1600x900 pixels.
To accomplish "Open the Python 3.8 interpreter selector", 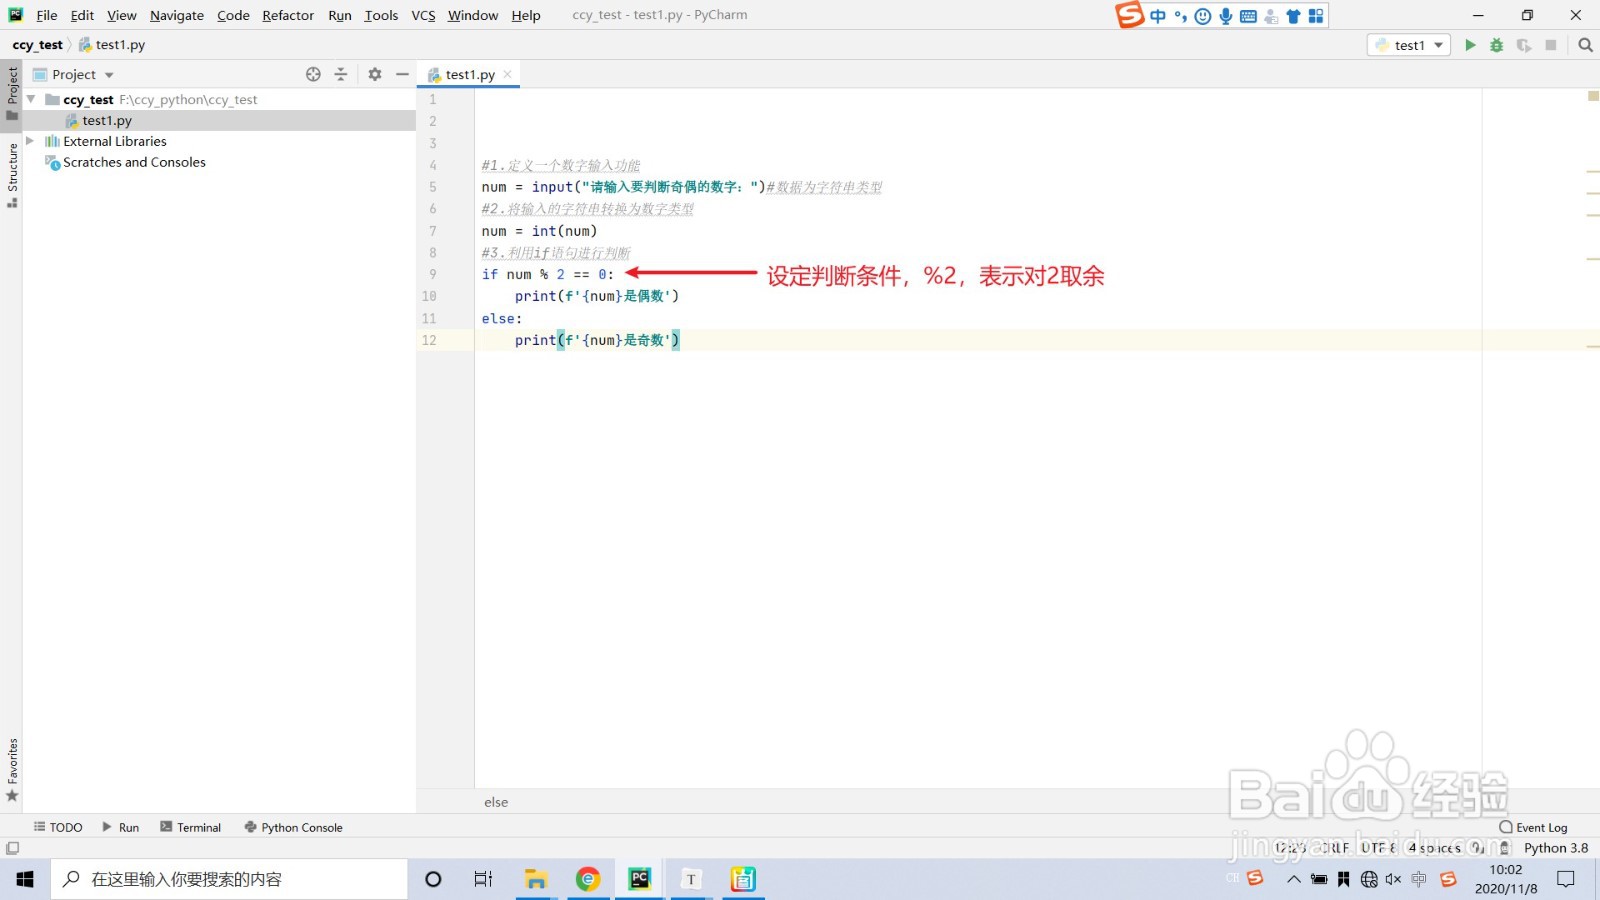I will 1556,848.
